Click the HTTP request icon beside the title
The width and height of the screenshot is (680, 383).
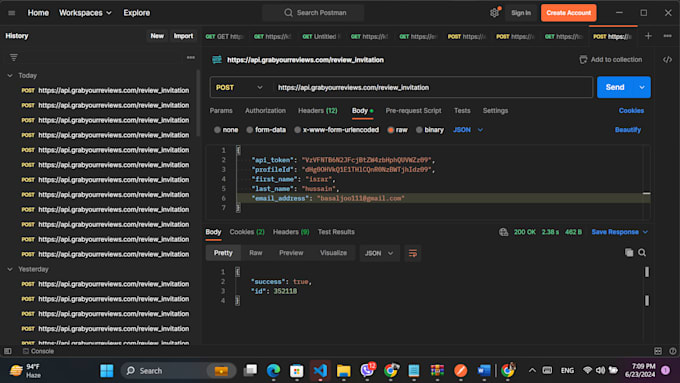coord(217,60)
